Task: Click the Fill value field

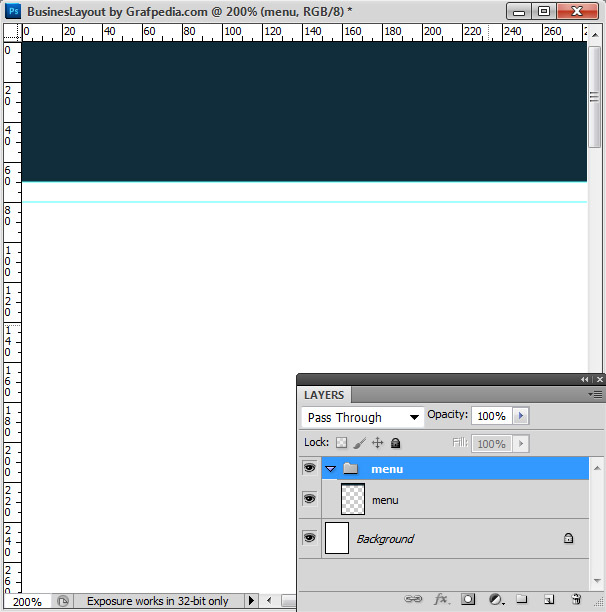Action: point(492,444)
